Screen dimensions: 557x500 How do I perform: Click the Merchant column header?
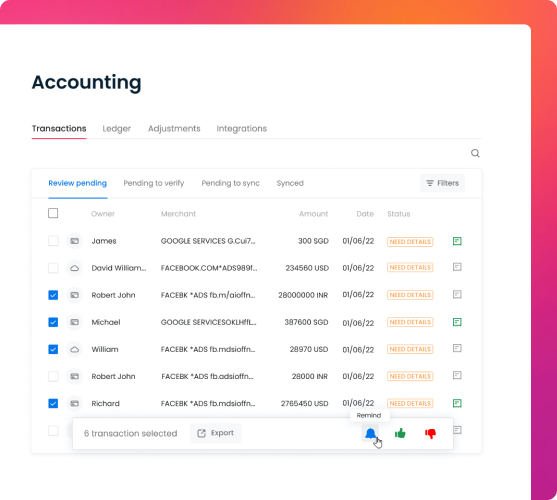pyautogui.click(x=178, y=214)
